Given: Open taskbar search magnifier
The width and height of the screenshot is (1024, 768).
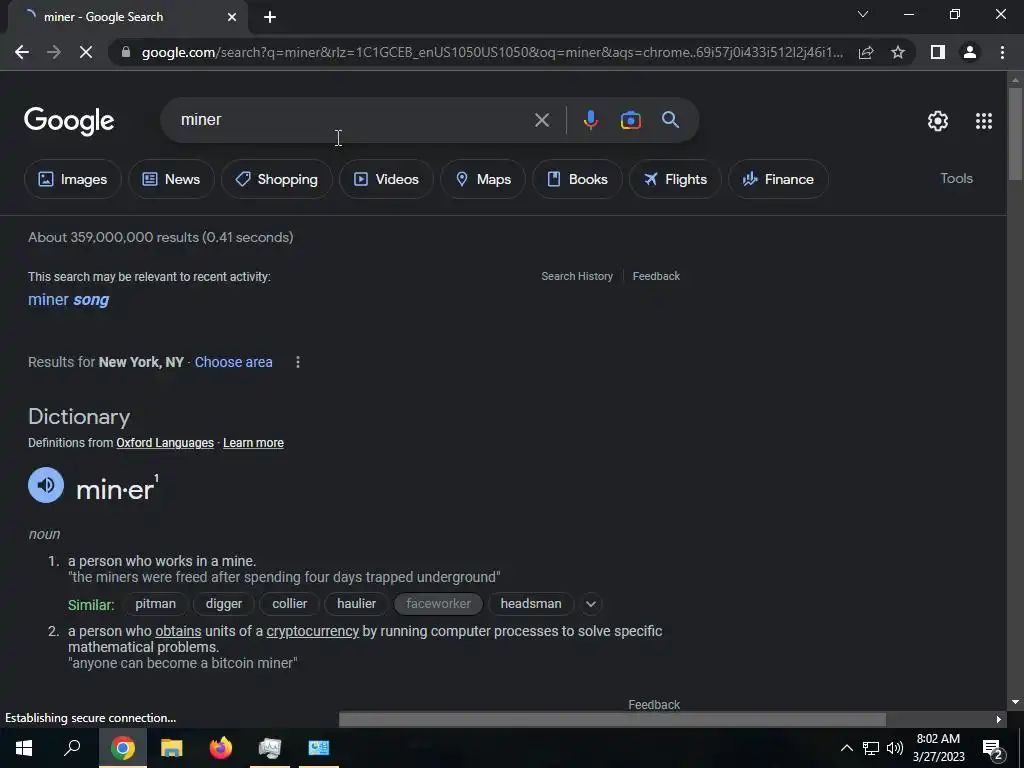Looking at the screenshot, I should pos(72,748).
